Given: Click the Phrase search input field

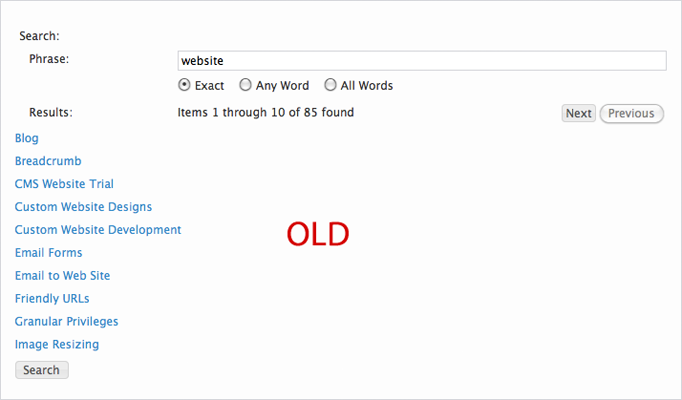Looking at the screenshot, I should 421,61.
